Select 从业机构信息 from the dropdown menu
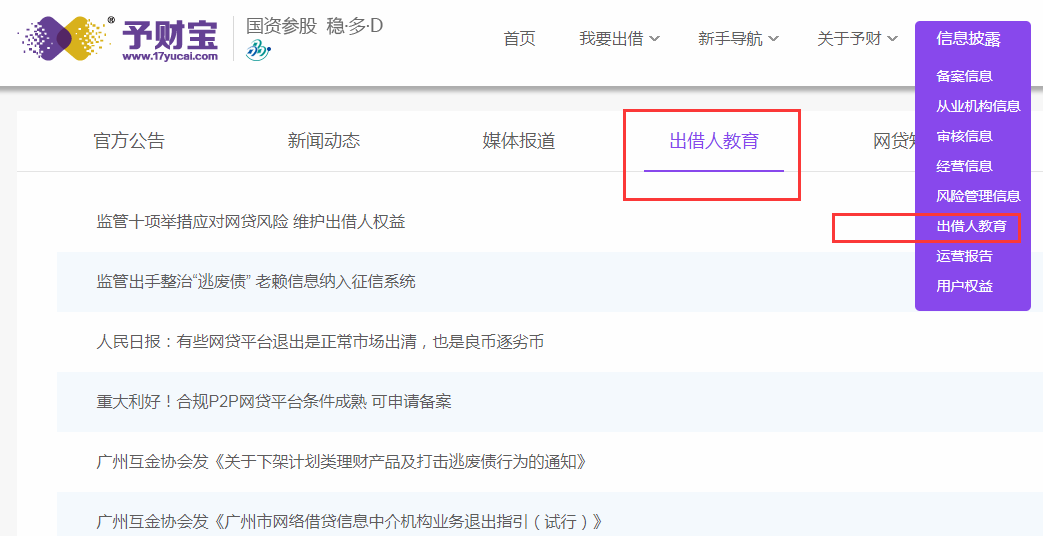This screenshot has width=1043, height=536. coord(978,106)
